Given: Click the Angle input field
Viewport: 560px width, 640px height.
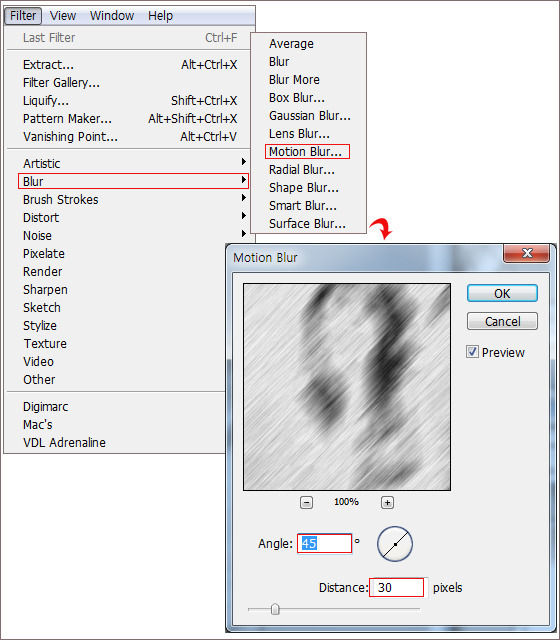Looking at the screenshot, I should click(324, 543).
